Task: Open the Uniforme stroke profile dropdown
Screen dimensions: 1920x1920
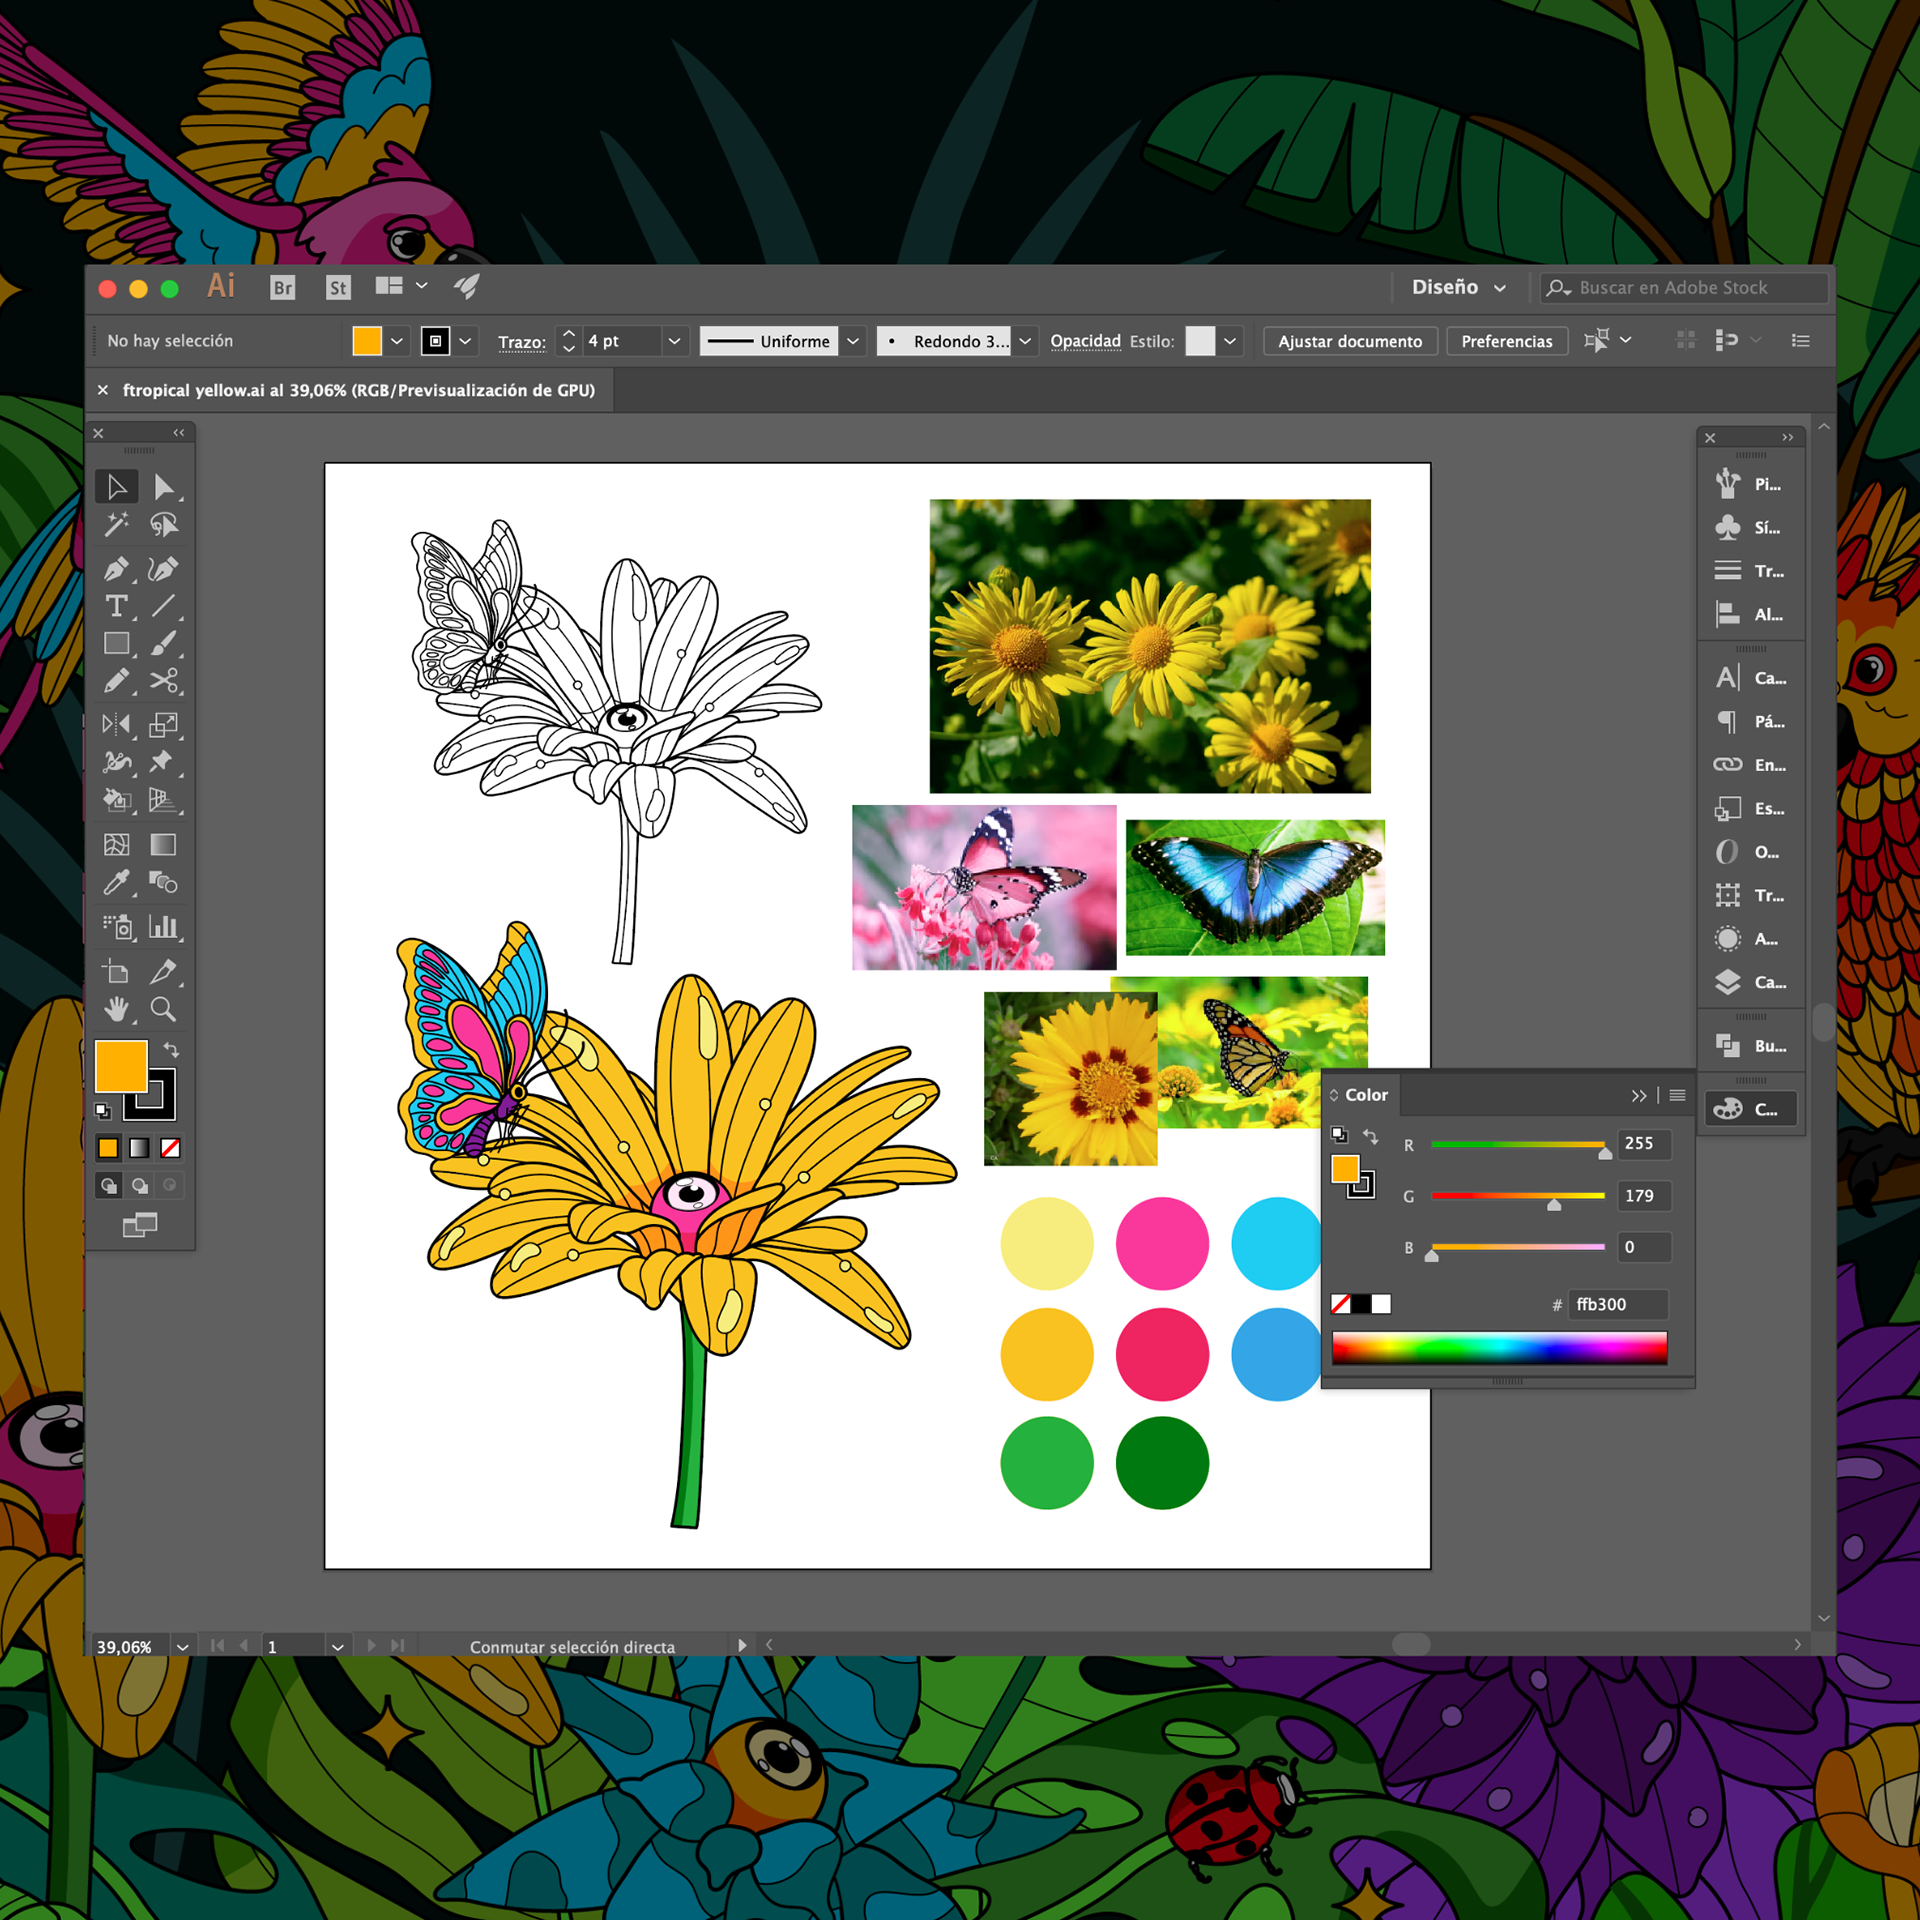Action: (x=852, y=341)
